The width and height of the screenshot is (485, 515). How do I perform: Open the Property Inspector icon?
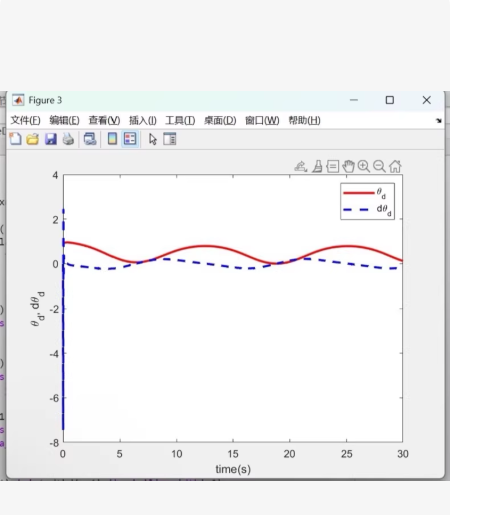(170, 139)
